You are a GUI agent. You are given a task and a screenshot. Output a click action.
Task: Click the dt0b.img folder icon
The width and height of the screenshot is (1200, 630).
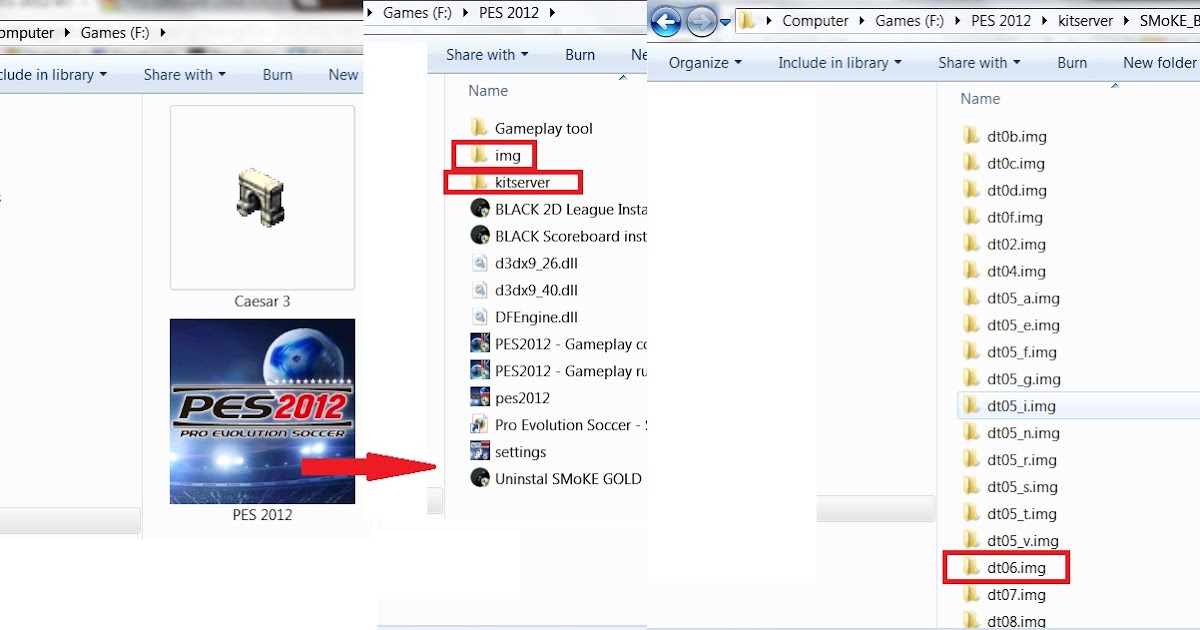[971, 136]
